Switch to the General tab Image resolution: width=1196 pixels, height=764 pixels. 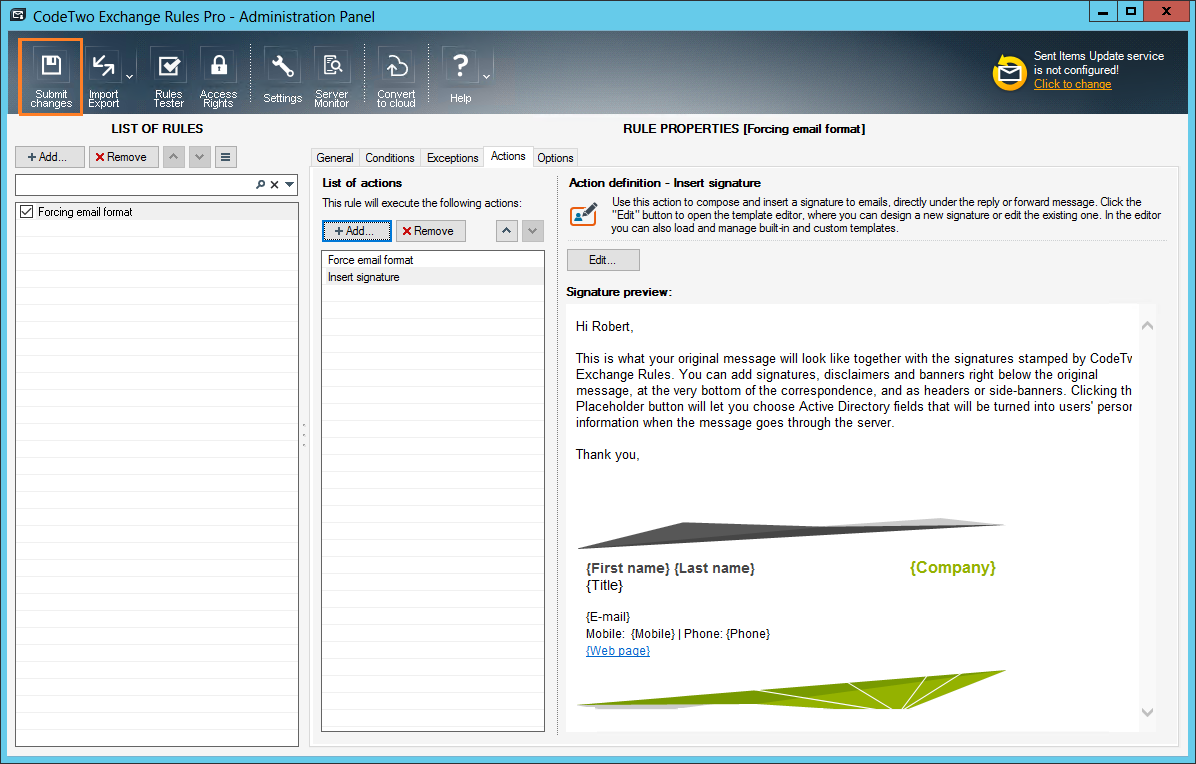point(335,158)
